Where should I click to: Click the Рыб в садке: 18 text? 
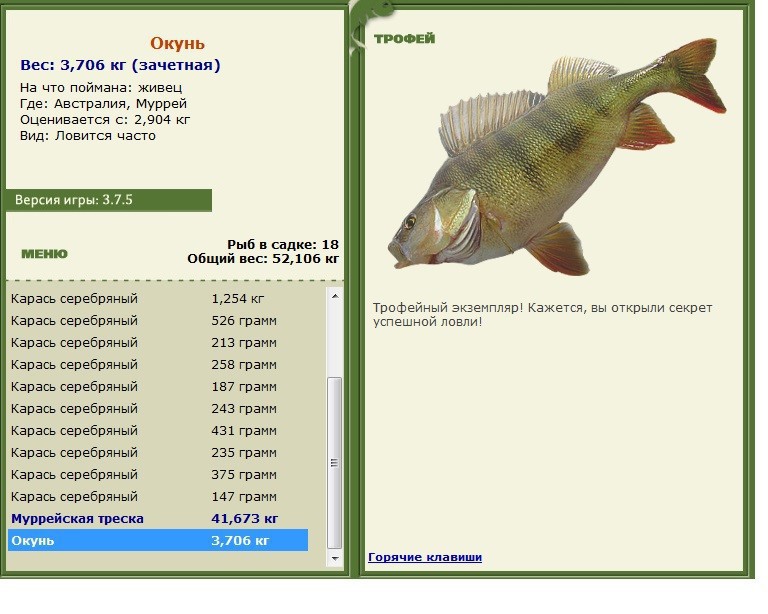coord(283,244)
